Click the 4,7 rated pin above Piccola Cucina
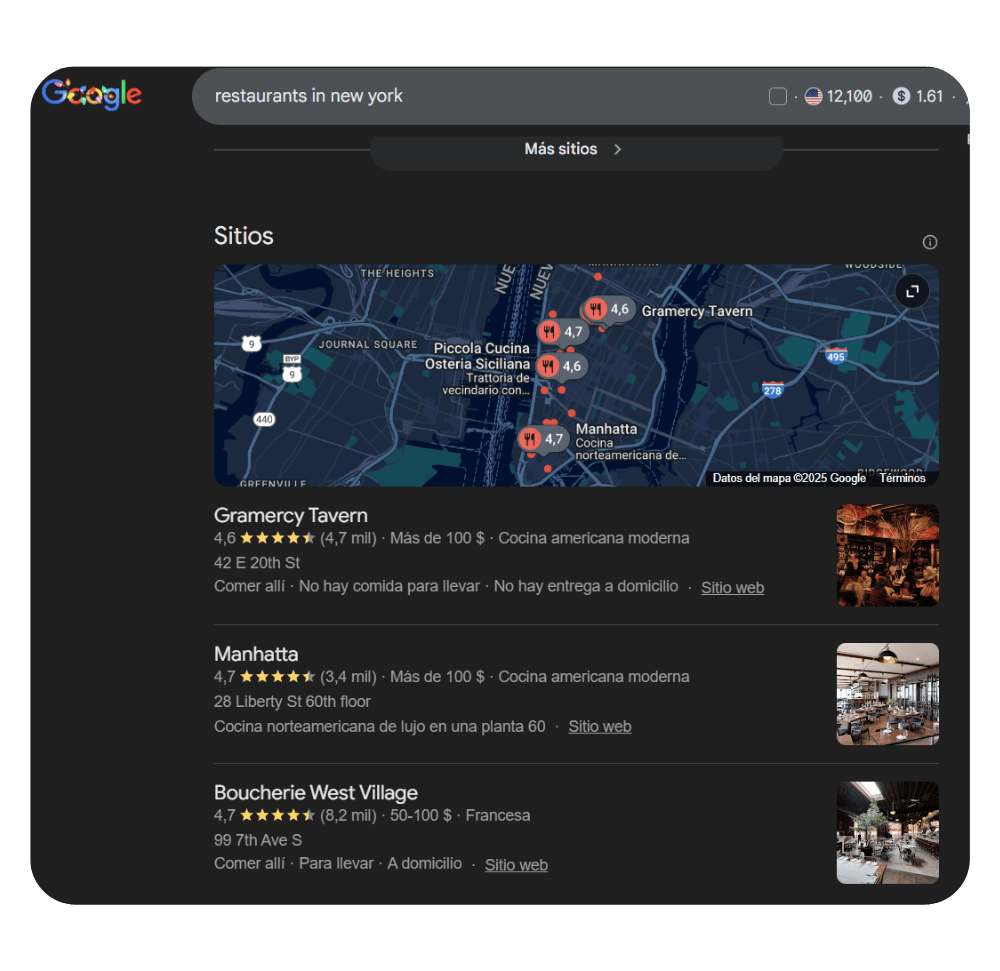Image resolution: width=1000 pixels, height=971 pixels. [550, 332]
